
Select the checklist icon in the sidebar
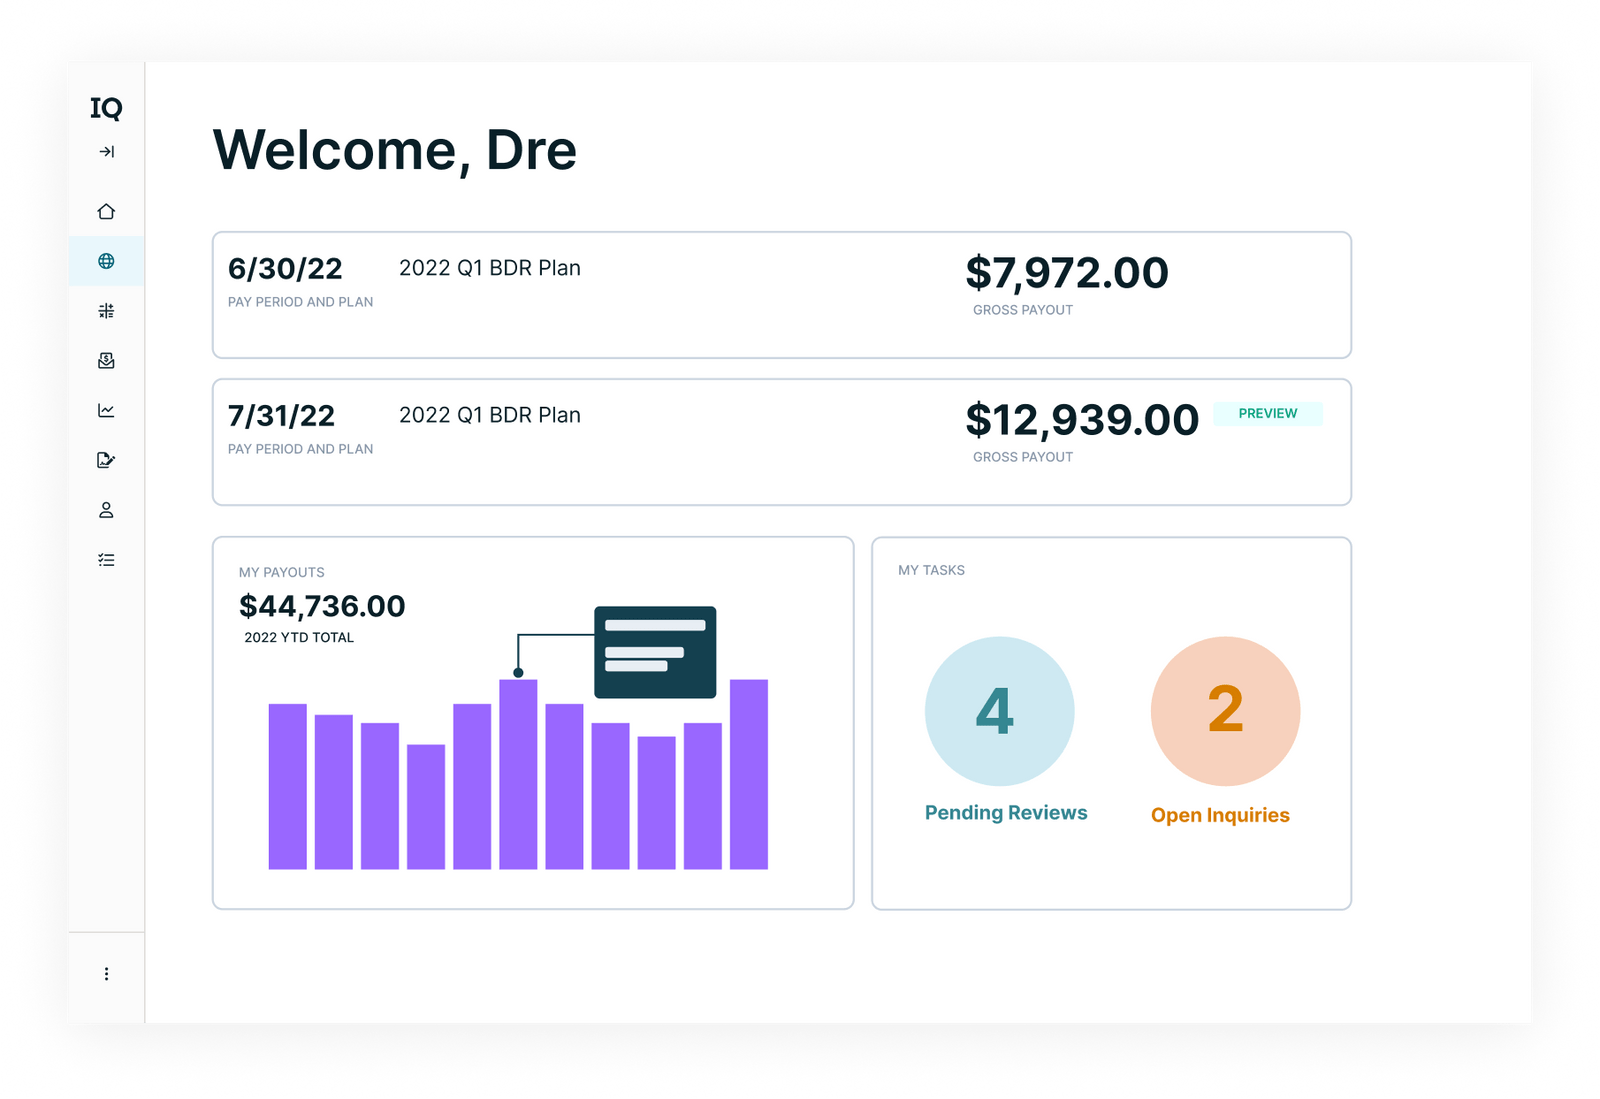(x=106, y=560)
